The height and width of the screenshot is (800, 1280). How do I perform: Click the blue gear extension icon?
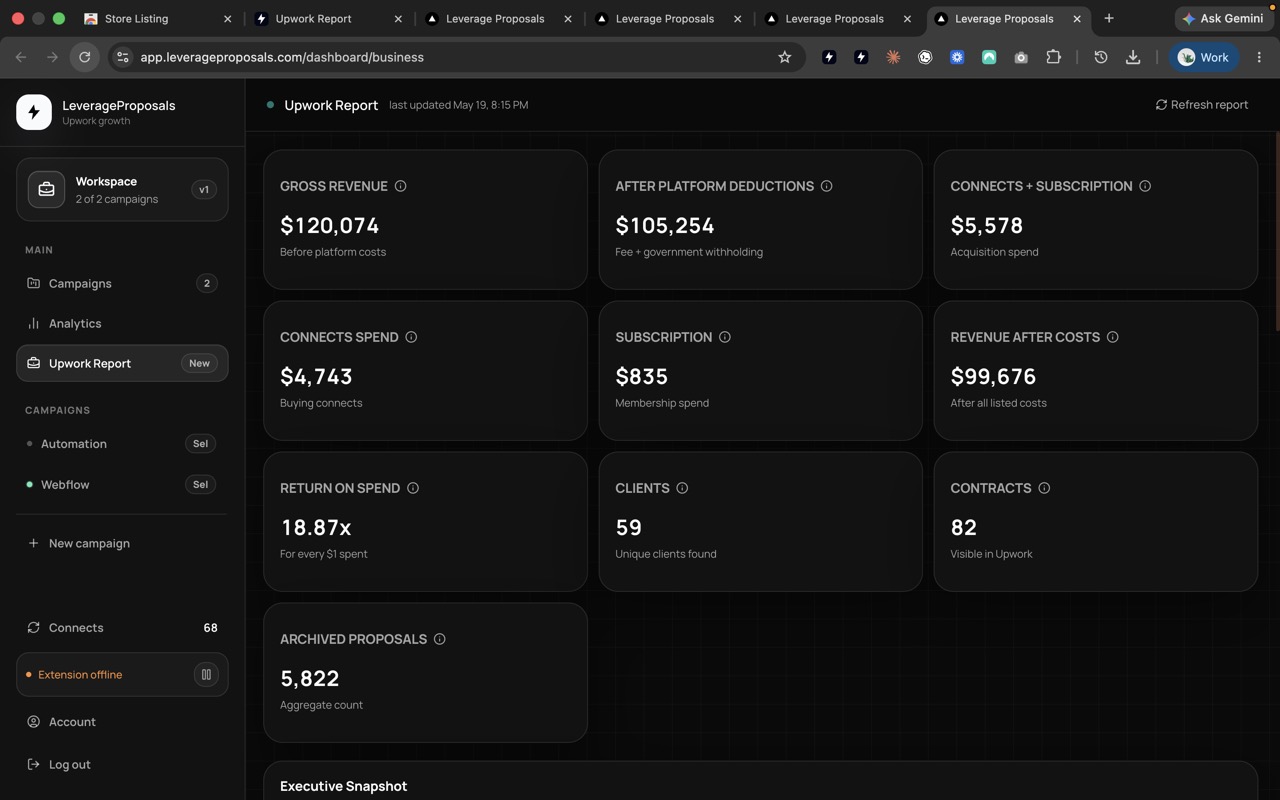click(x=957, y=57)
